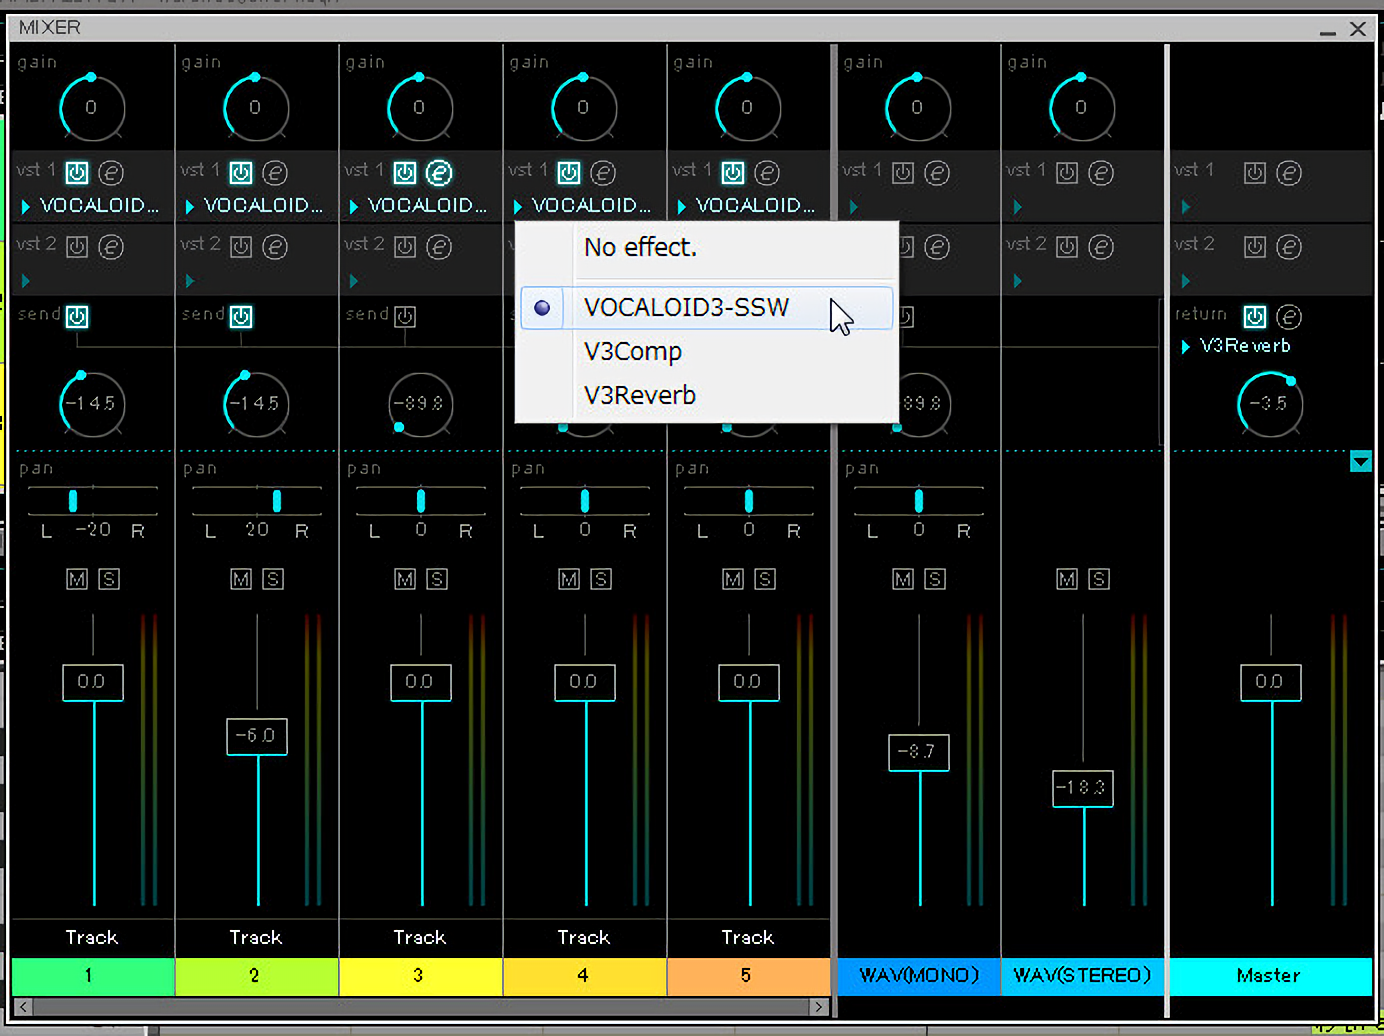Toggle vst 1 power on Track 3
Screen dimensions: 1384x1036
pyautogui.click(x=405, y=173)
